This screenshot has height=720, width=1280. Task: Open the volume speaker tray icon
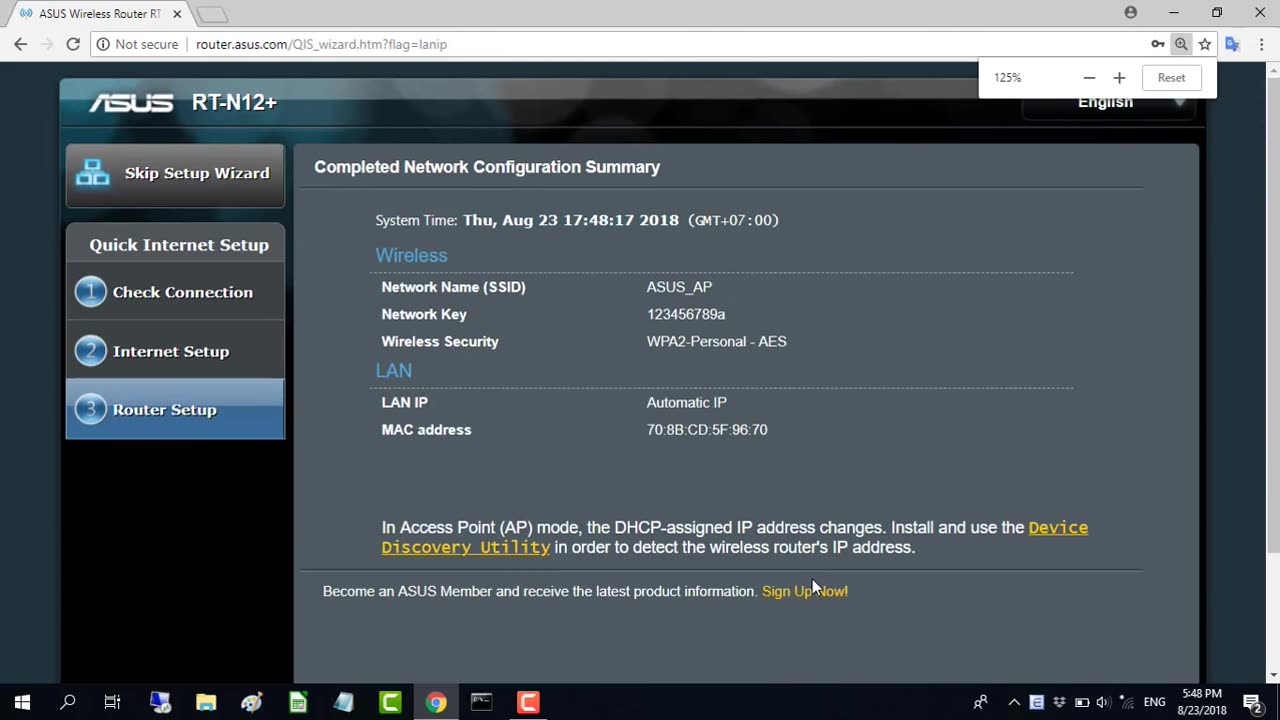click(x=1103, y=702)
